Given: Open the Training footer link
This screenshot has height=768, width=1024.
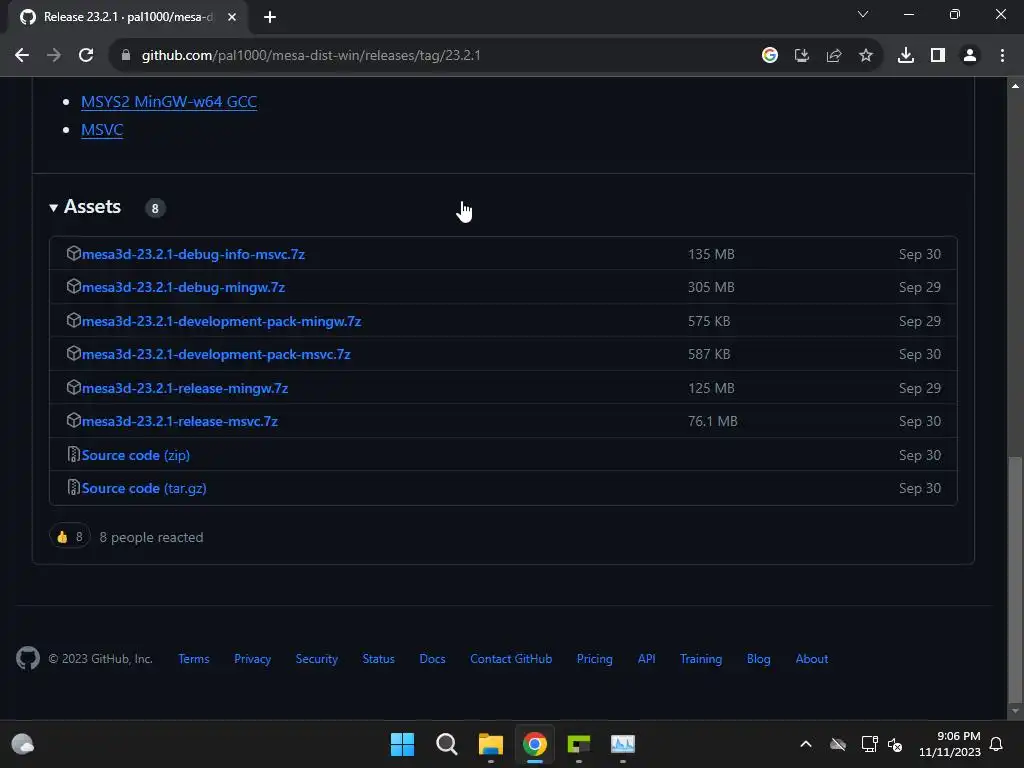Looking at the screenshot, I should pyautogui.click(x=701, y=659).
